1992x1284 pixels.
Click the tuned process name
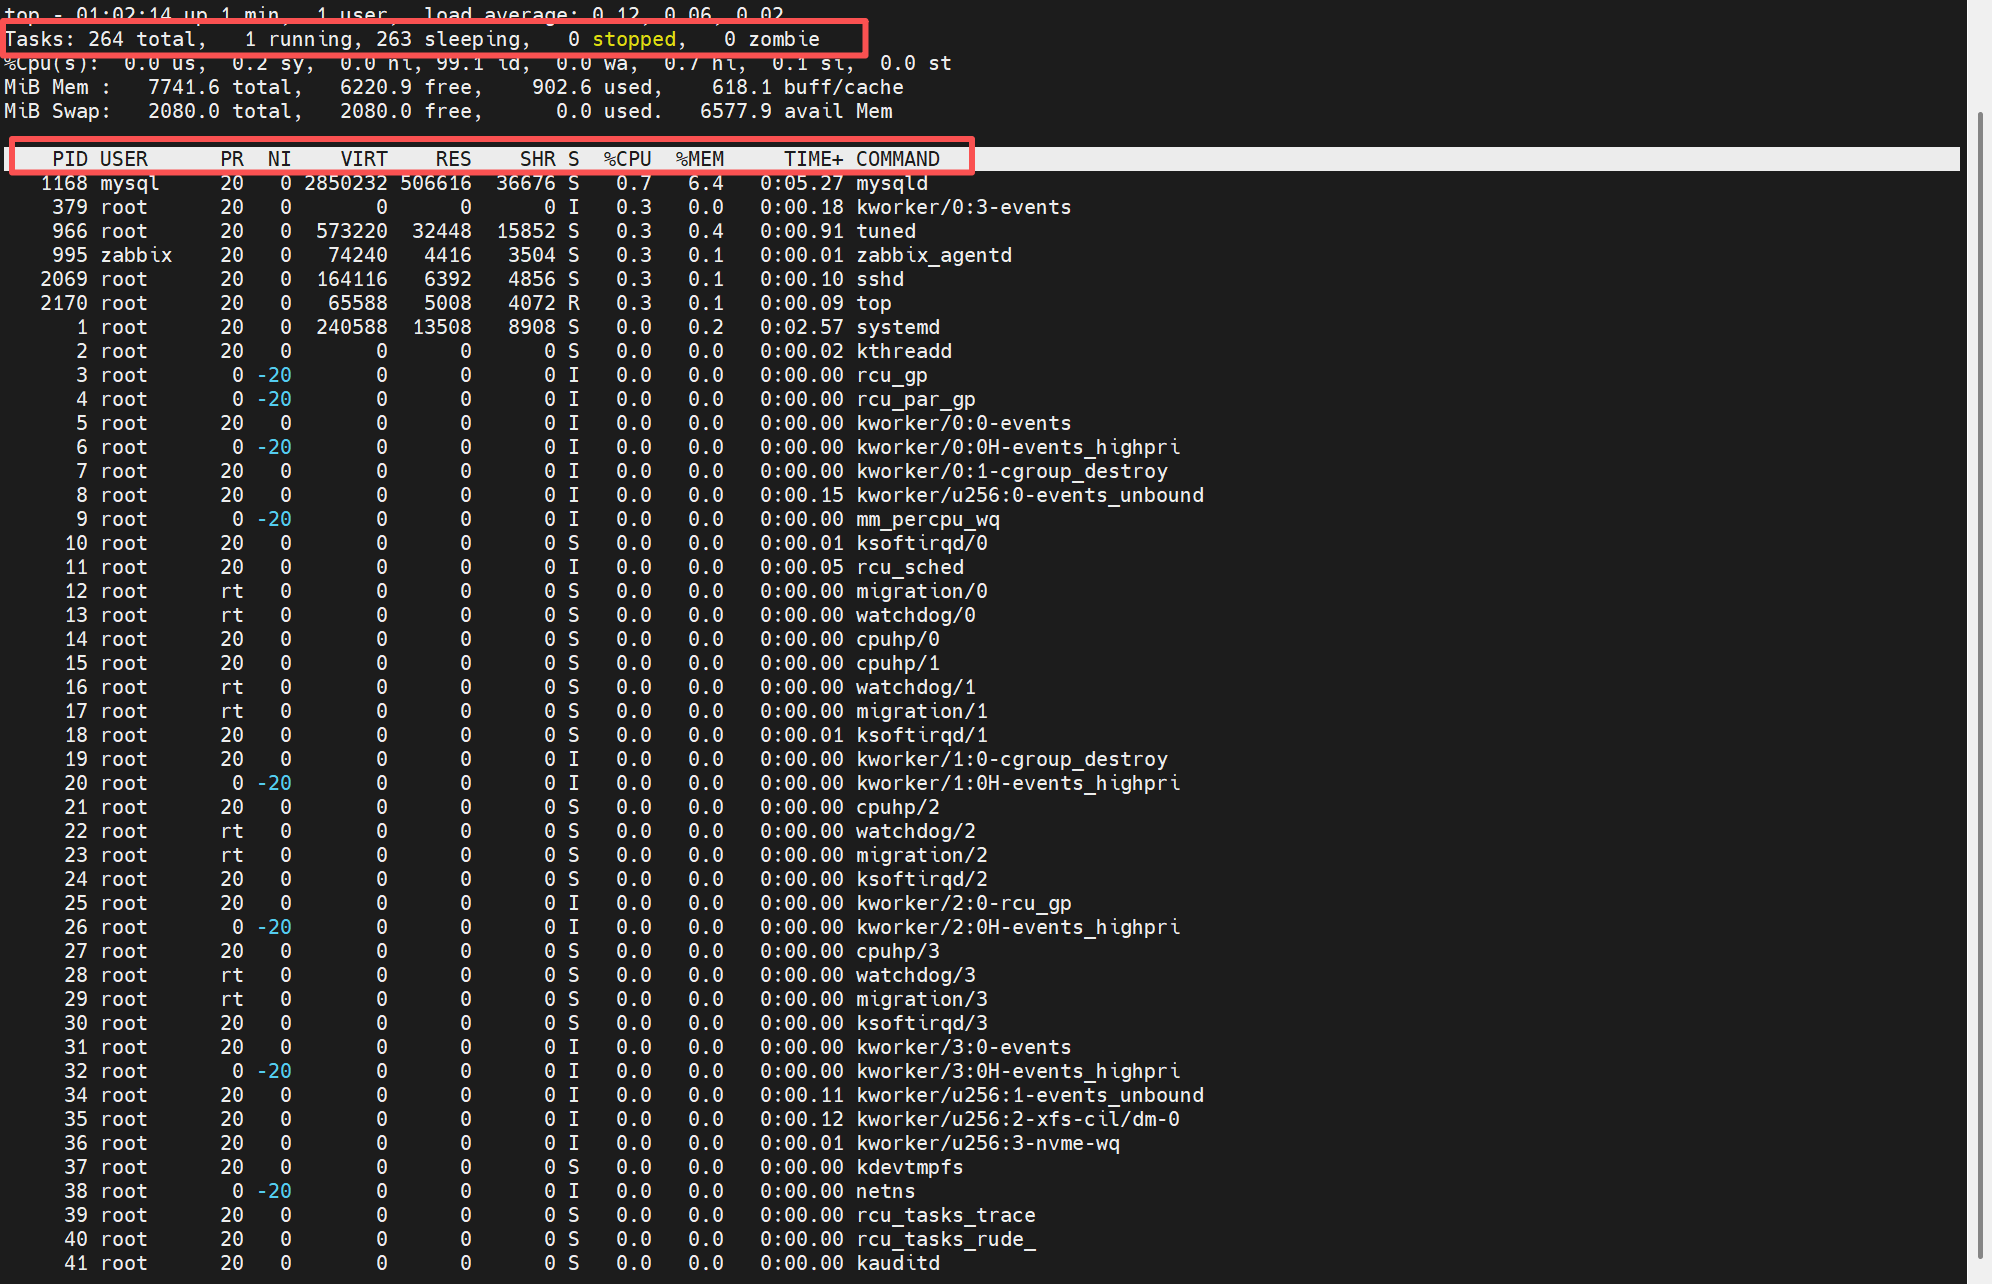[885, 231]
